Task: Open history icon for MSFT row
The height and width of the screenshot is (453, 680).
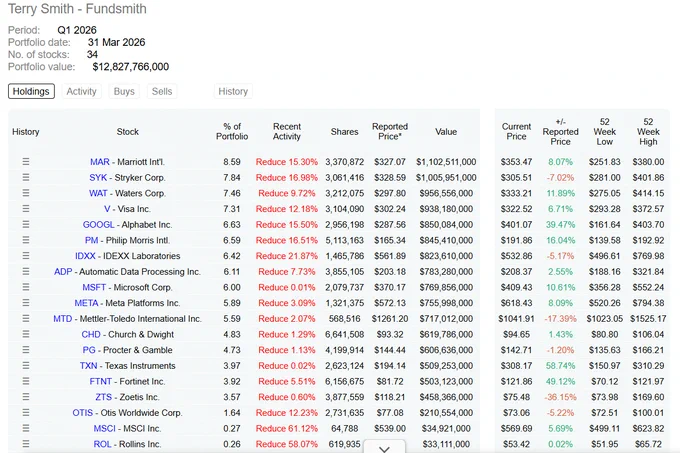Action: pos(26,287)
